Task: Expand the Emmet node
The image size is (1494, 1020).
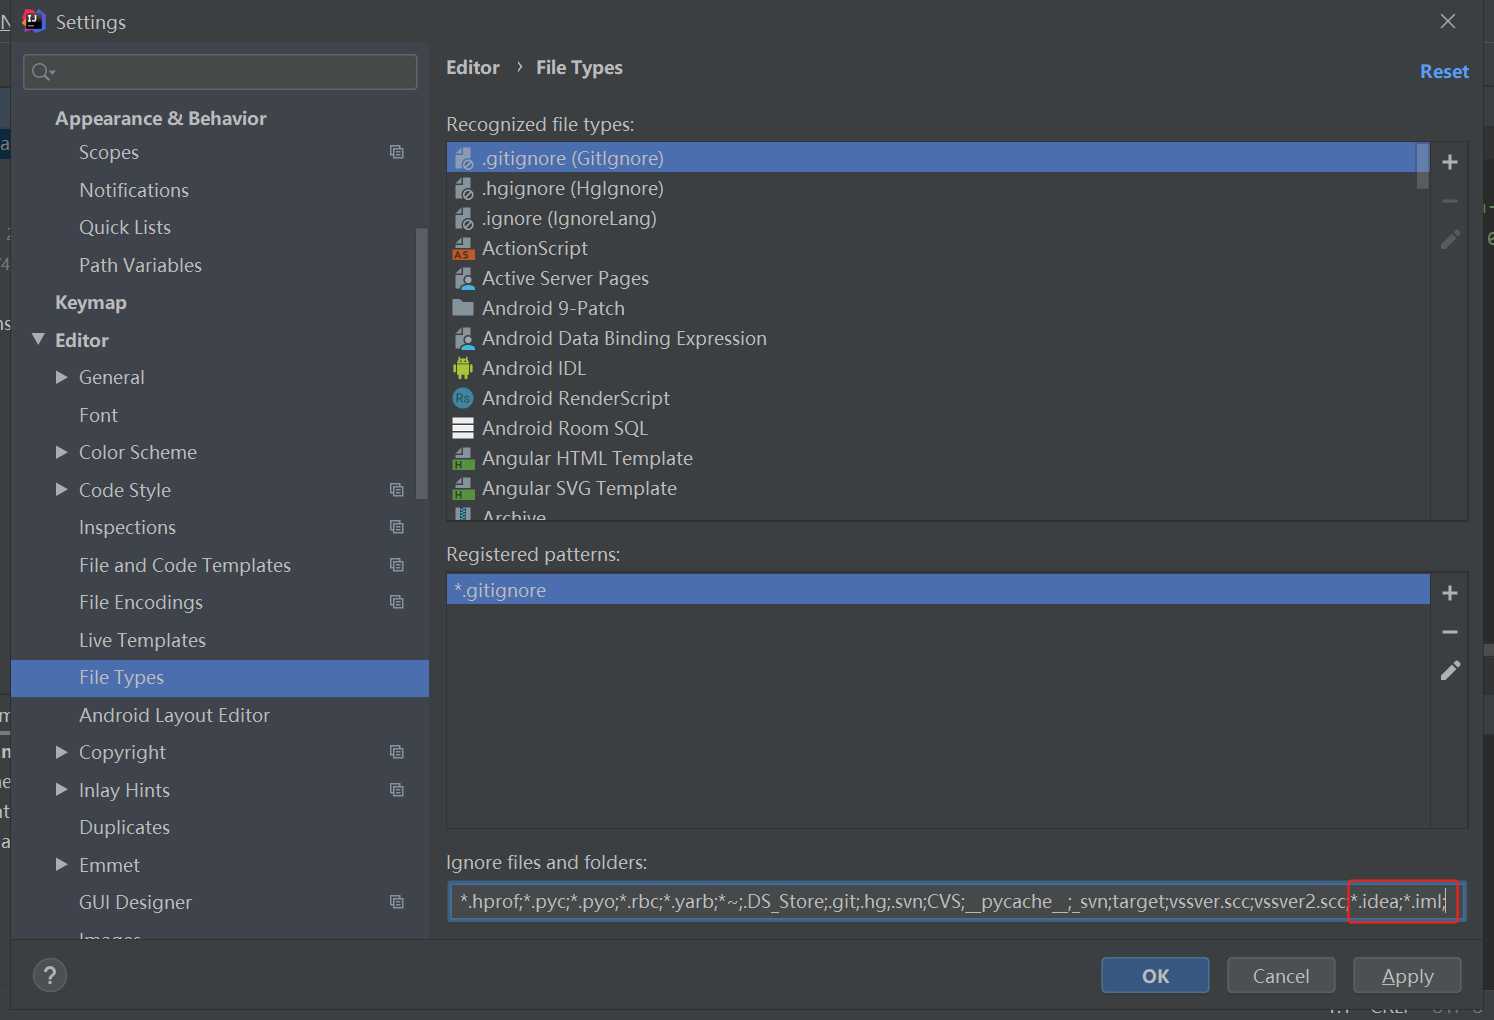Action: 61,865
